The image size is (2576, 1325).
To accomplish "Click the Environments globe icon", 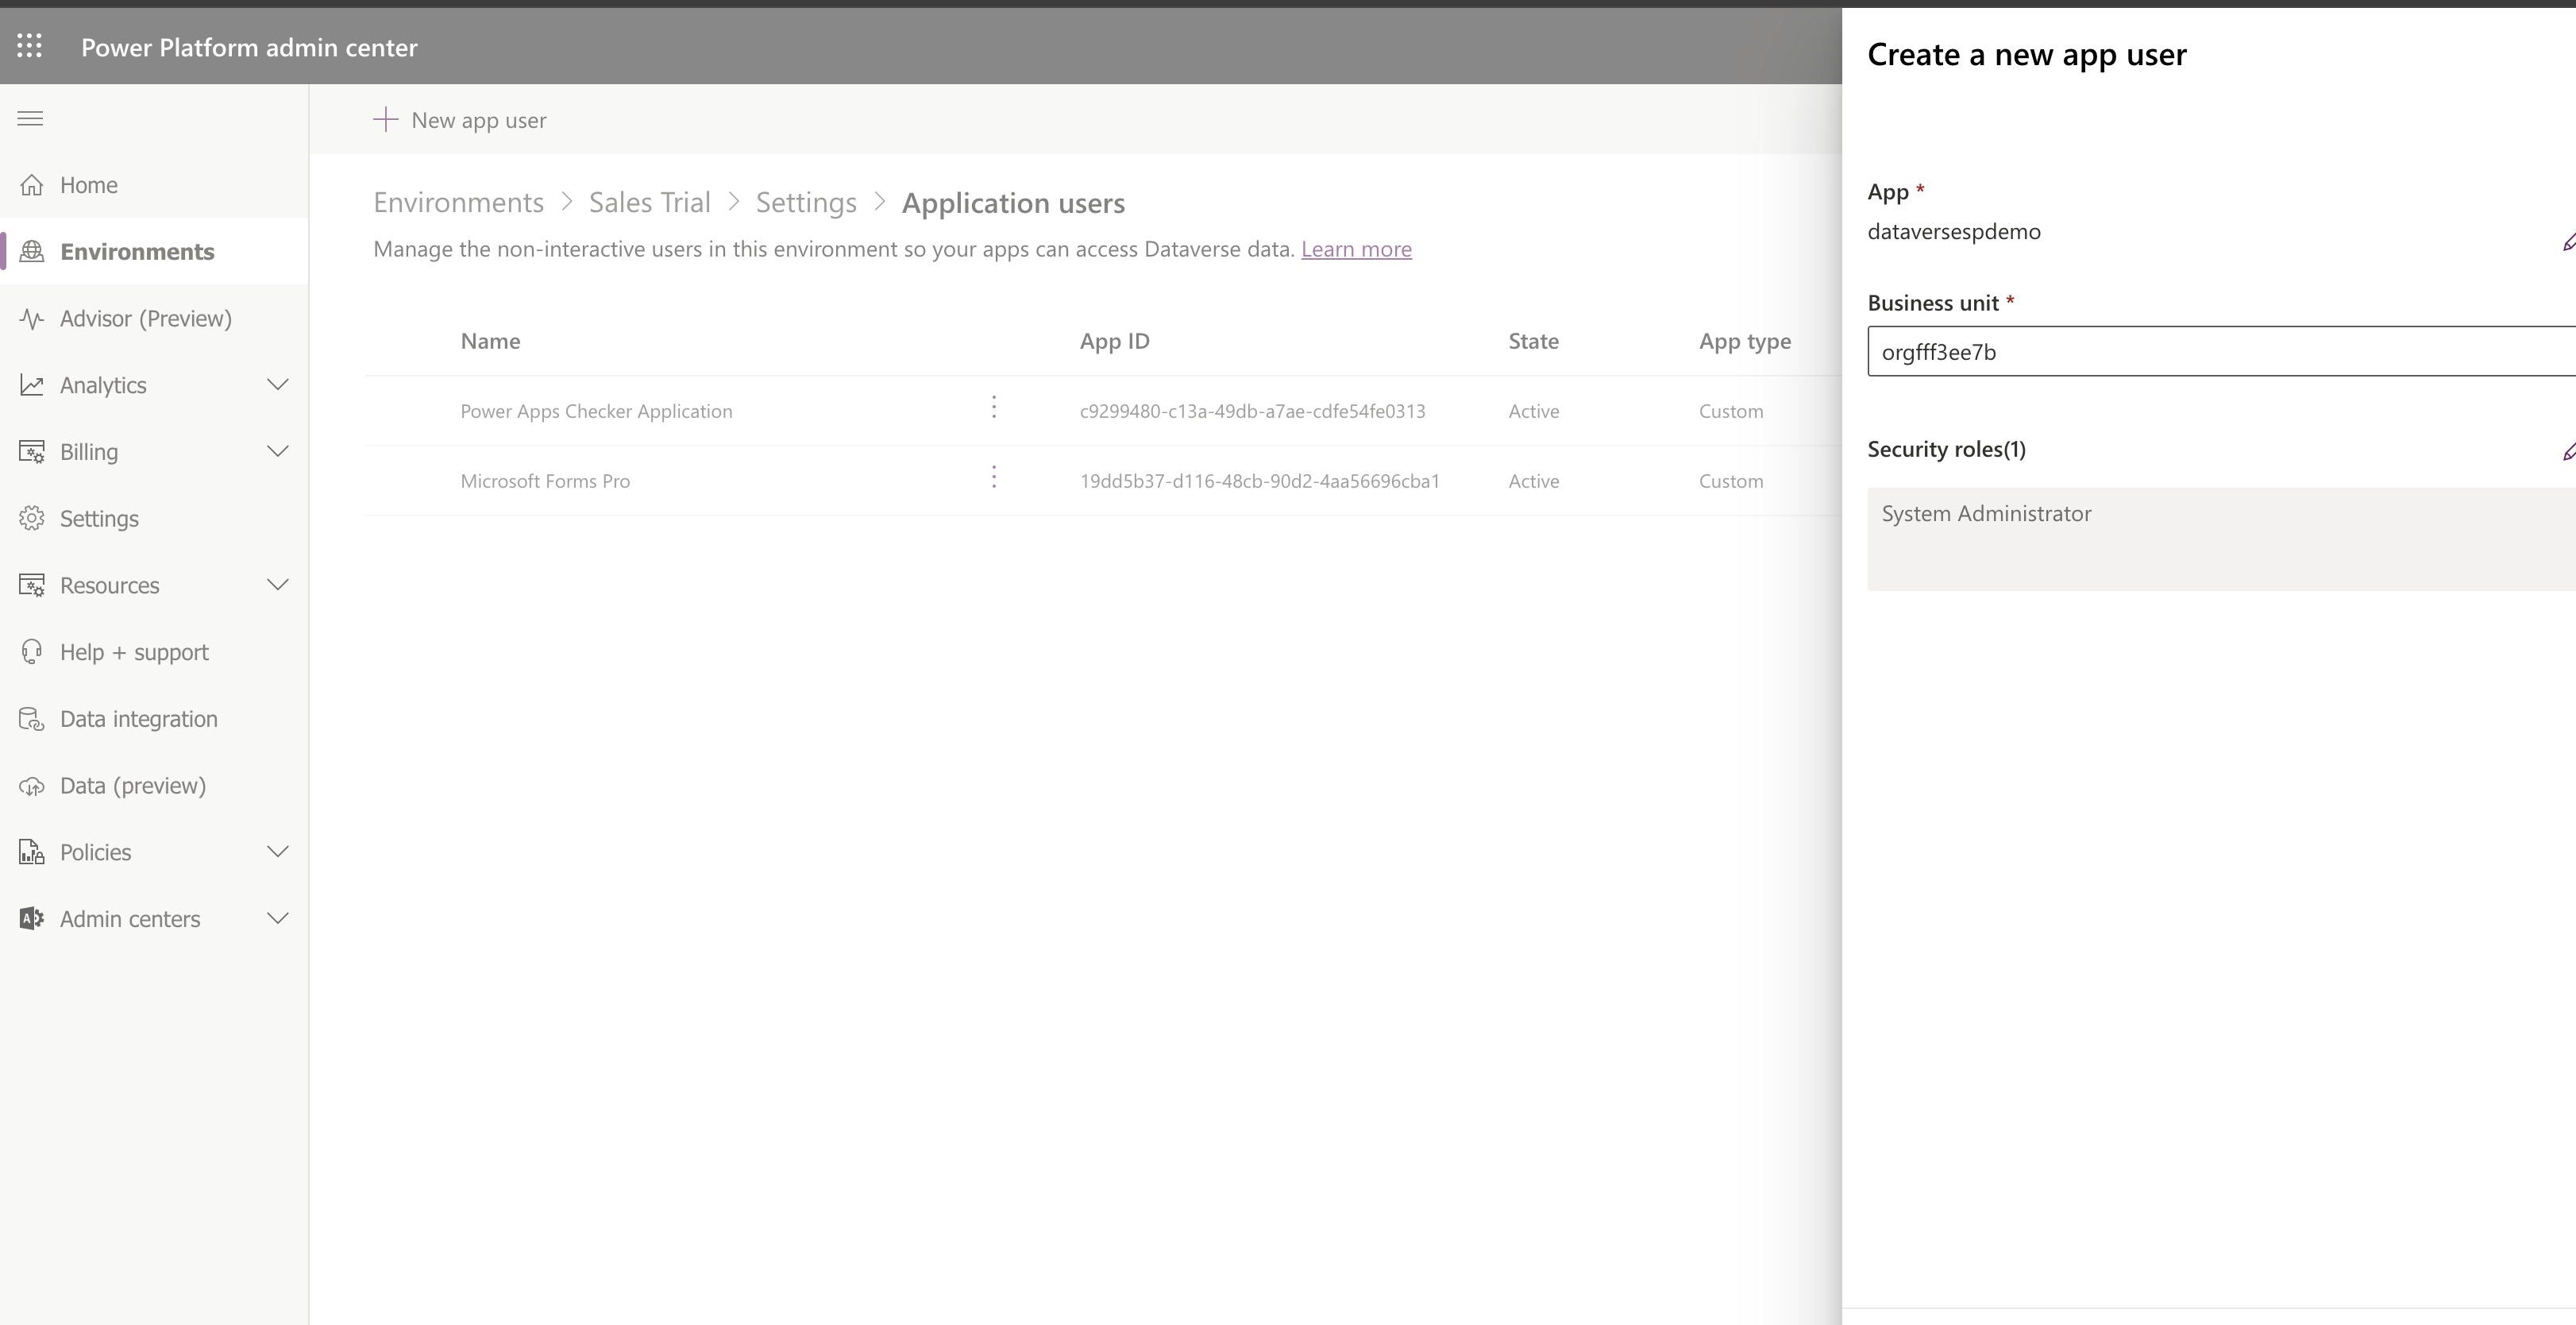I will tap(32, 251).
